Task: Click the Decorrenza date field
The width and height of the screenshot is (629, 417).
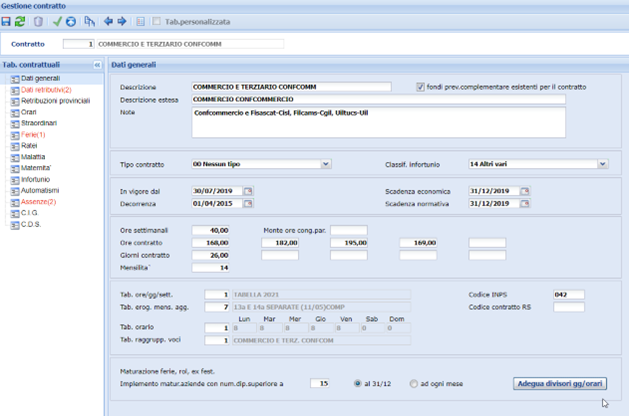Action: pyautogui.click(x=217, y=204)
